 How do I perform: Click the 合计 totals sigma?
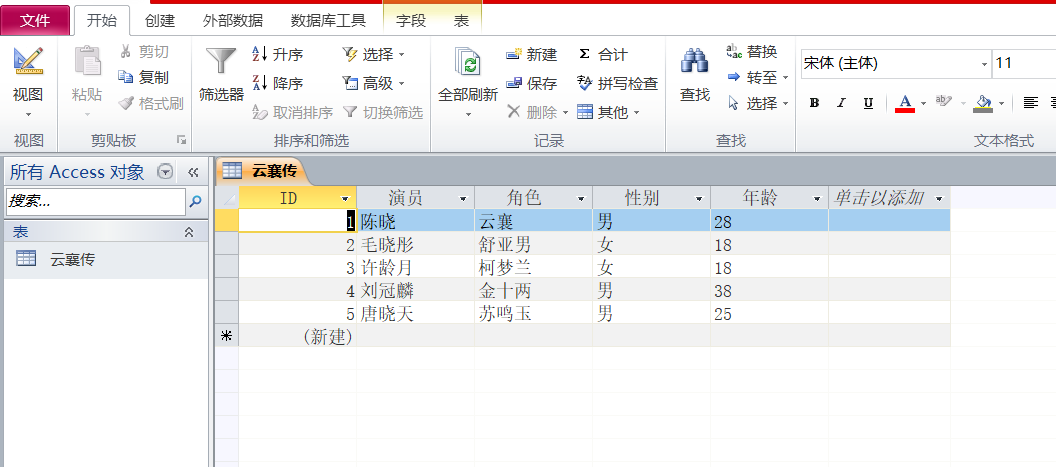584,55
